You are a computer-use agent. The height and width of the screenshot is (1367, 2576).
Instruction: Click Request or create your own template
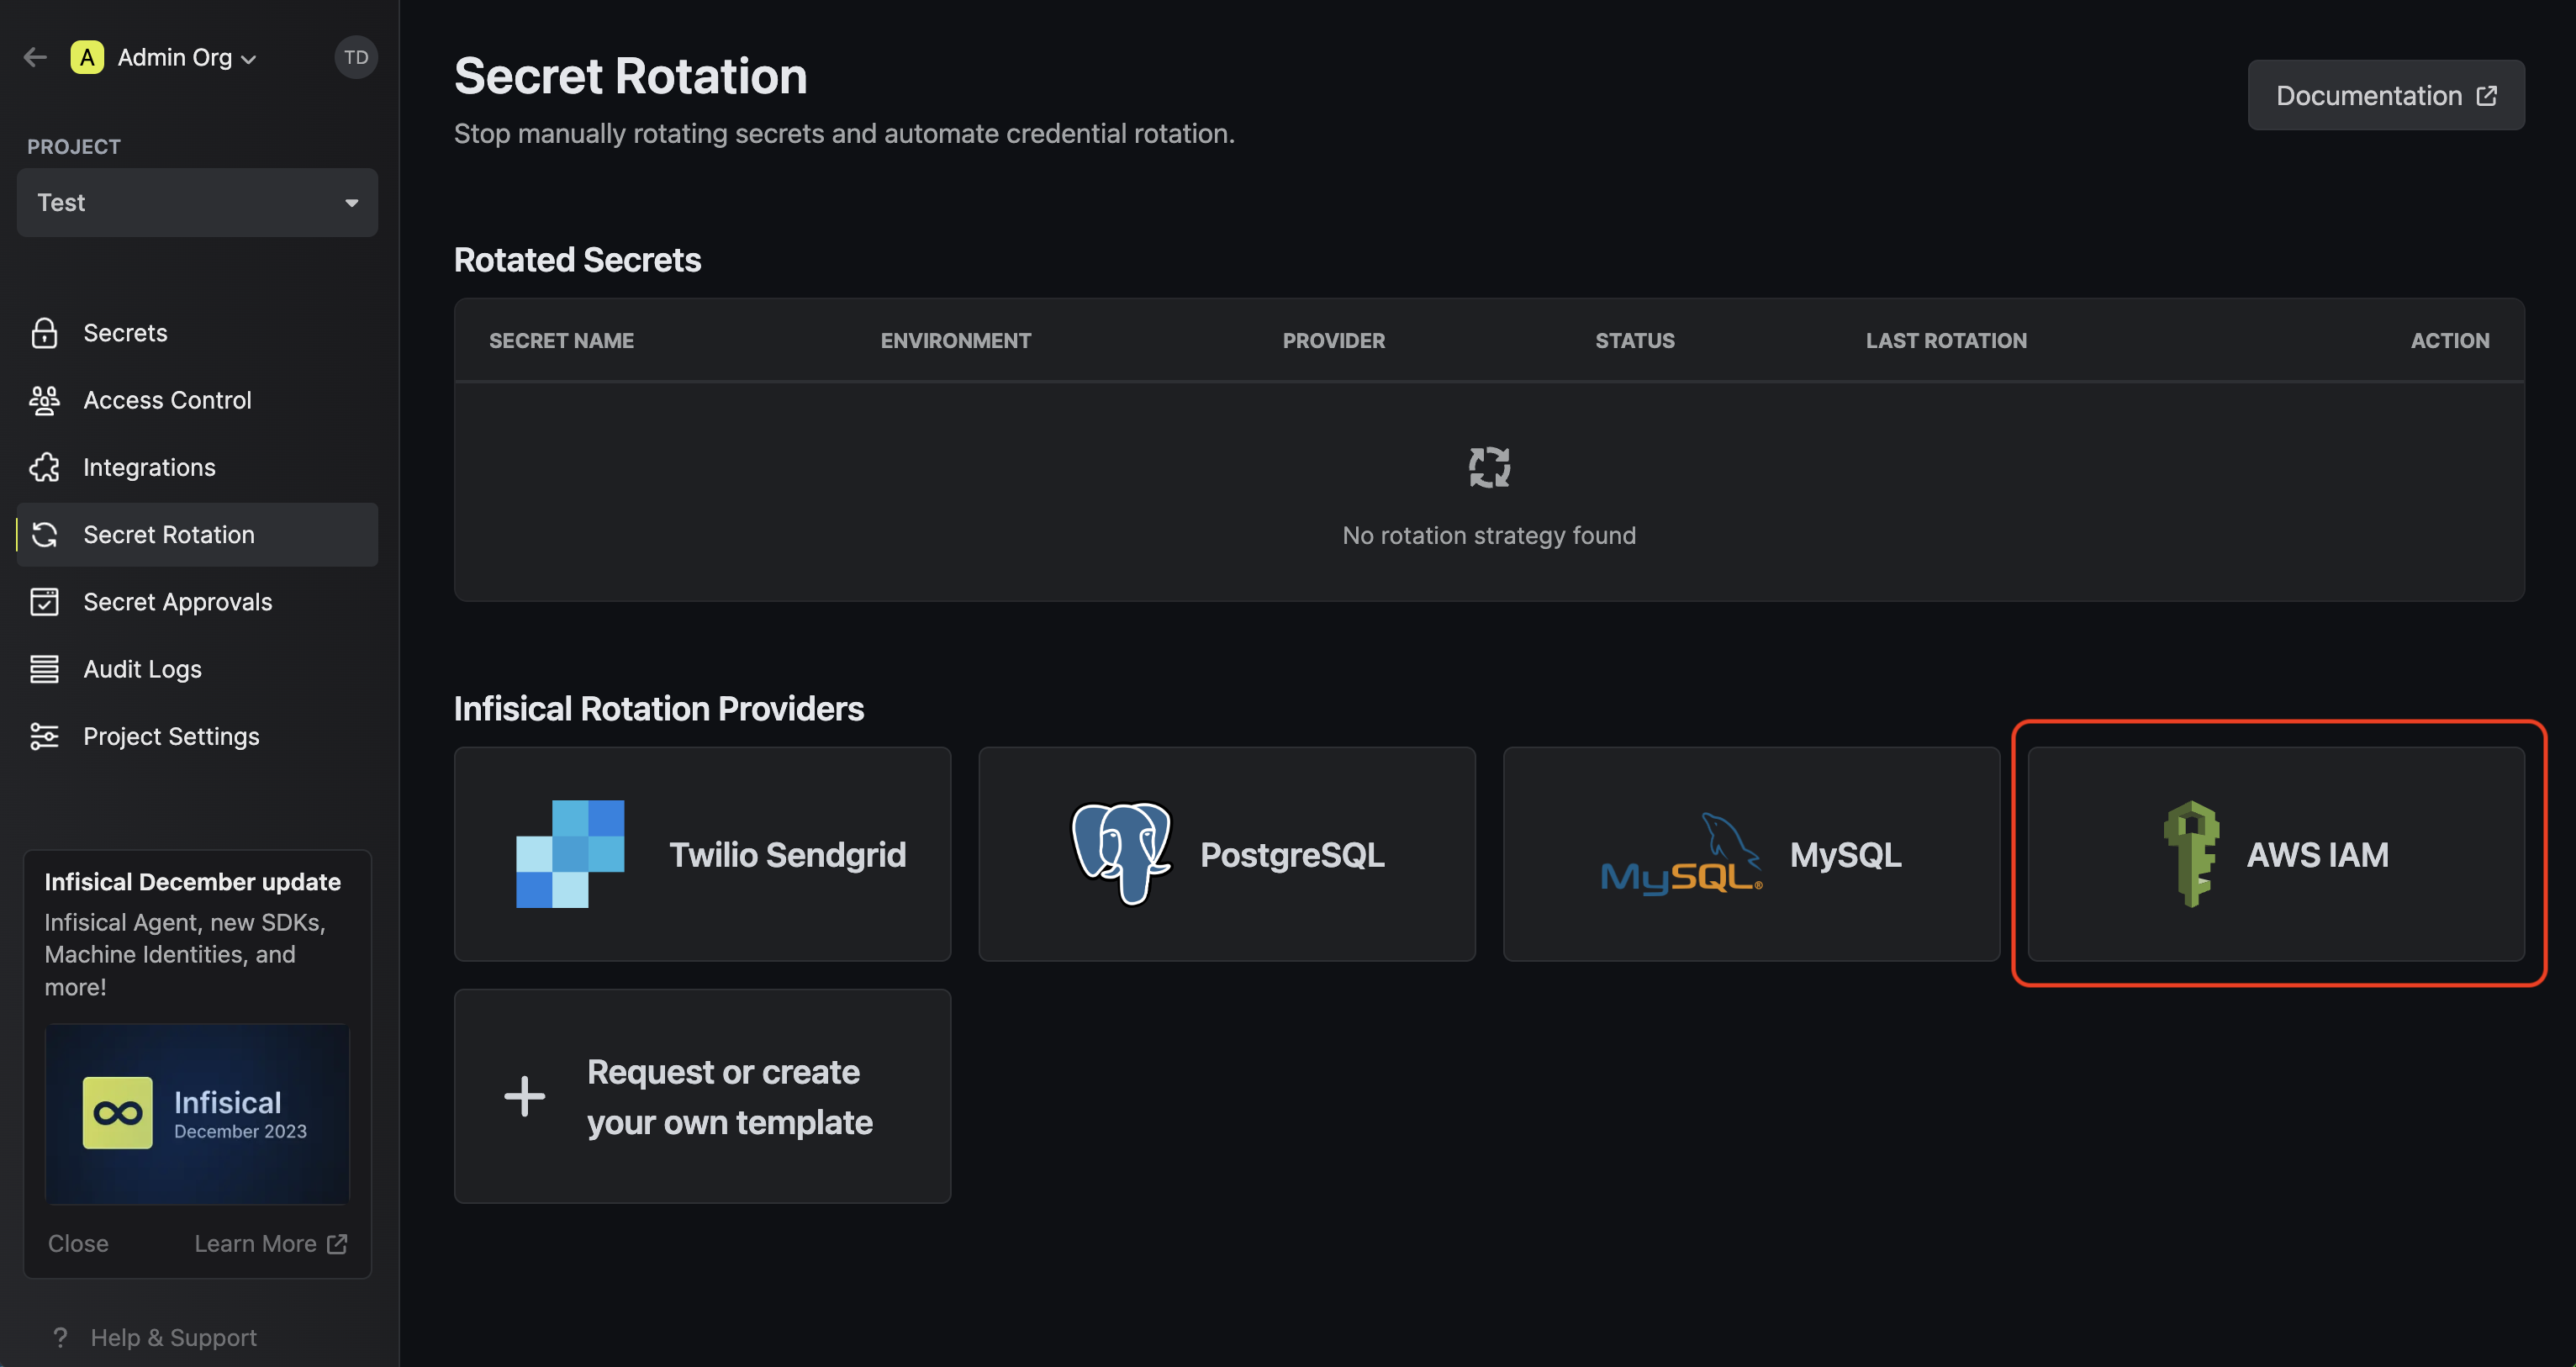[x=702, y=1096]
